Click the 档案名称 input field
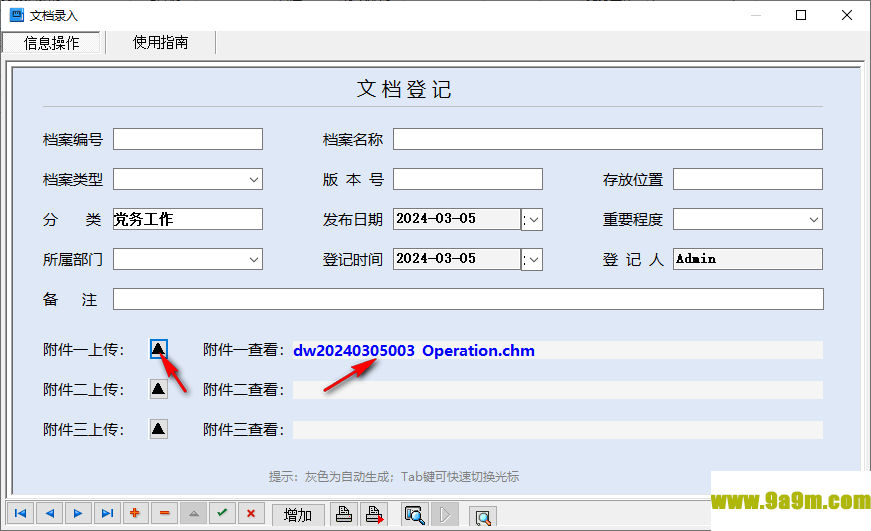Screen dimensions: 871x531 pyautogui.click(x=608, y=139)
